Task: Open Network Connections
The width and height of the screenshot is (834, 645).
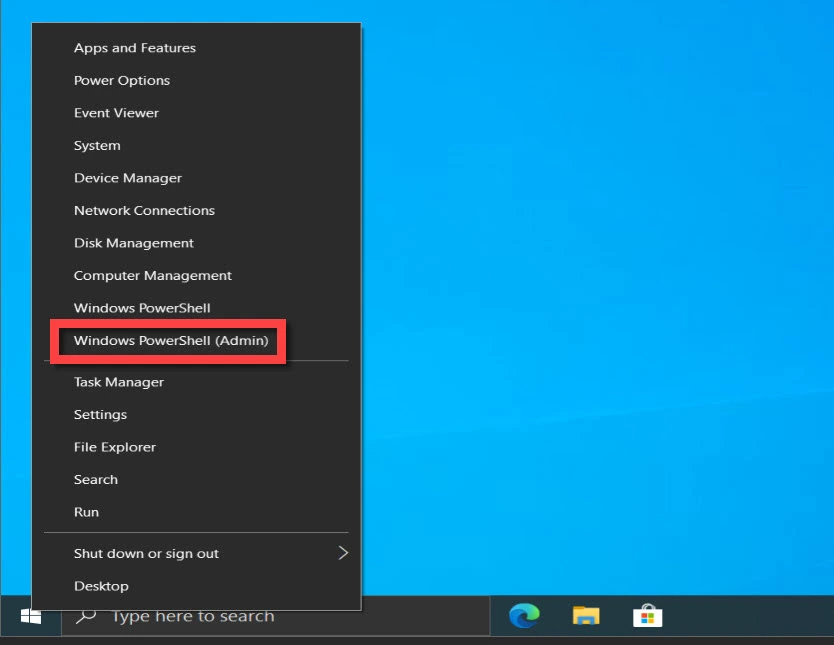Action: (x=196, y=210)
